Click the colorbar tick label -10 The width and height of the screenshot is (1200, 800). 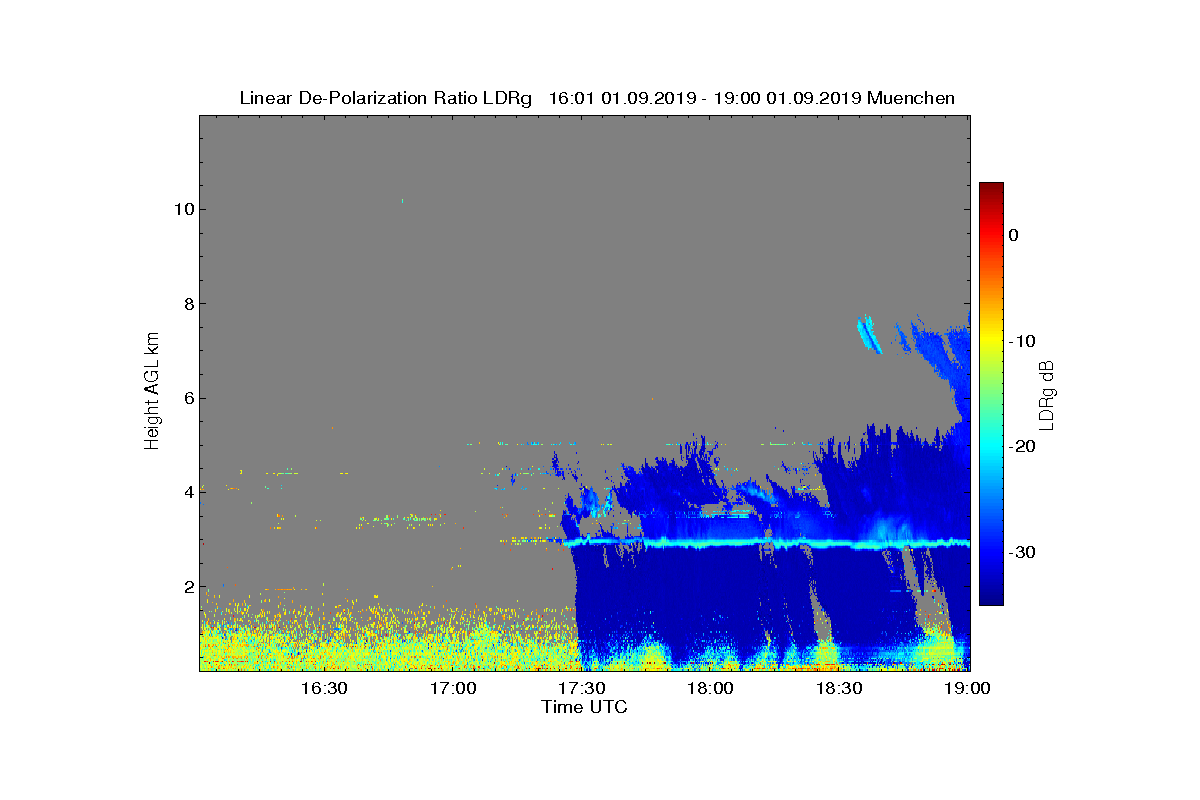[1021, 341]
